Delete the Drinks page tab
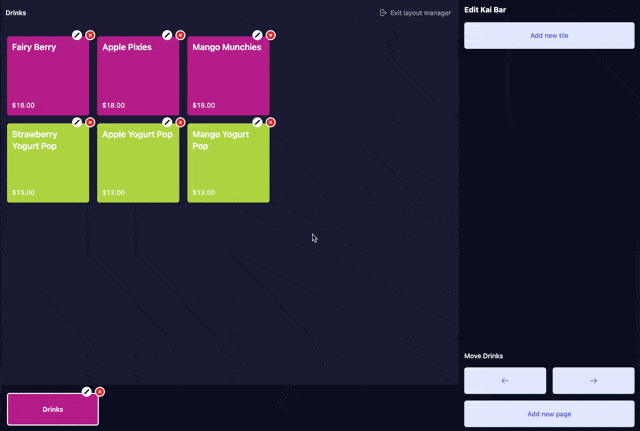The width and height of the screenshot is (640, 431). pos(100,391)
